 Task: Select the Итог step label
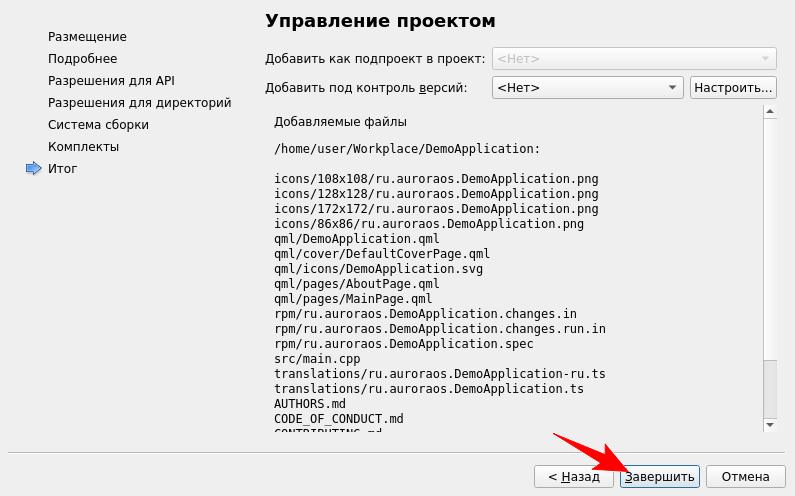(62, 168)
